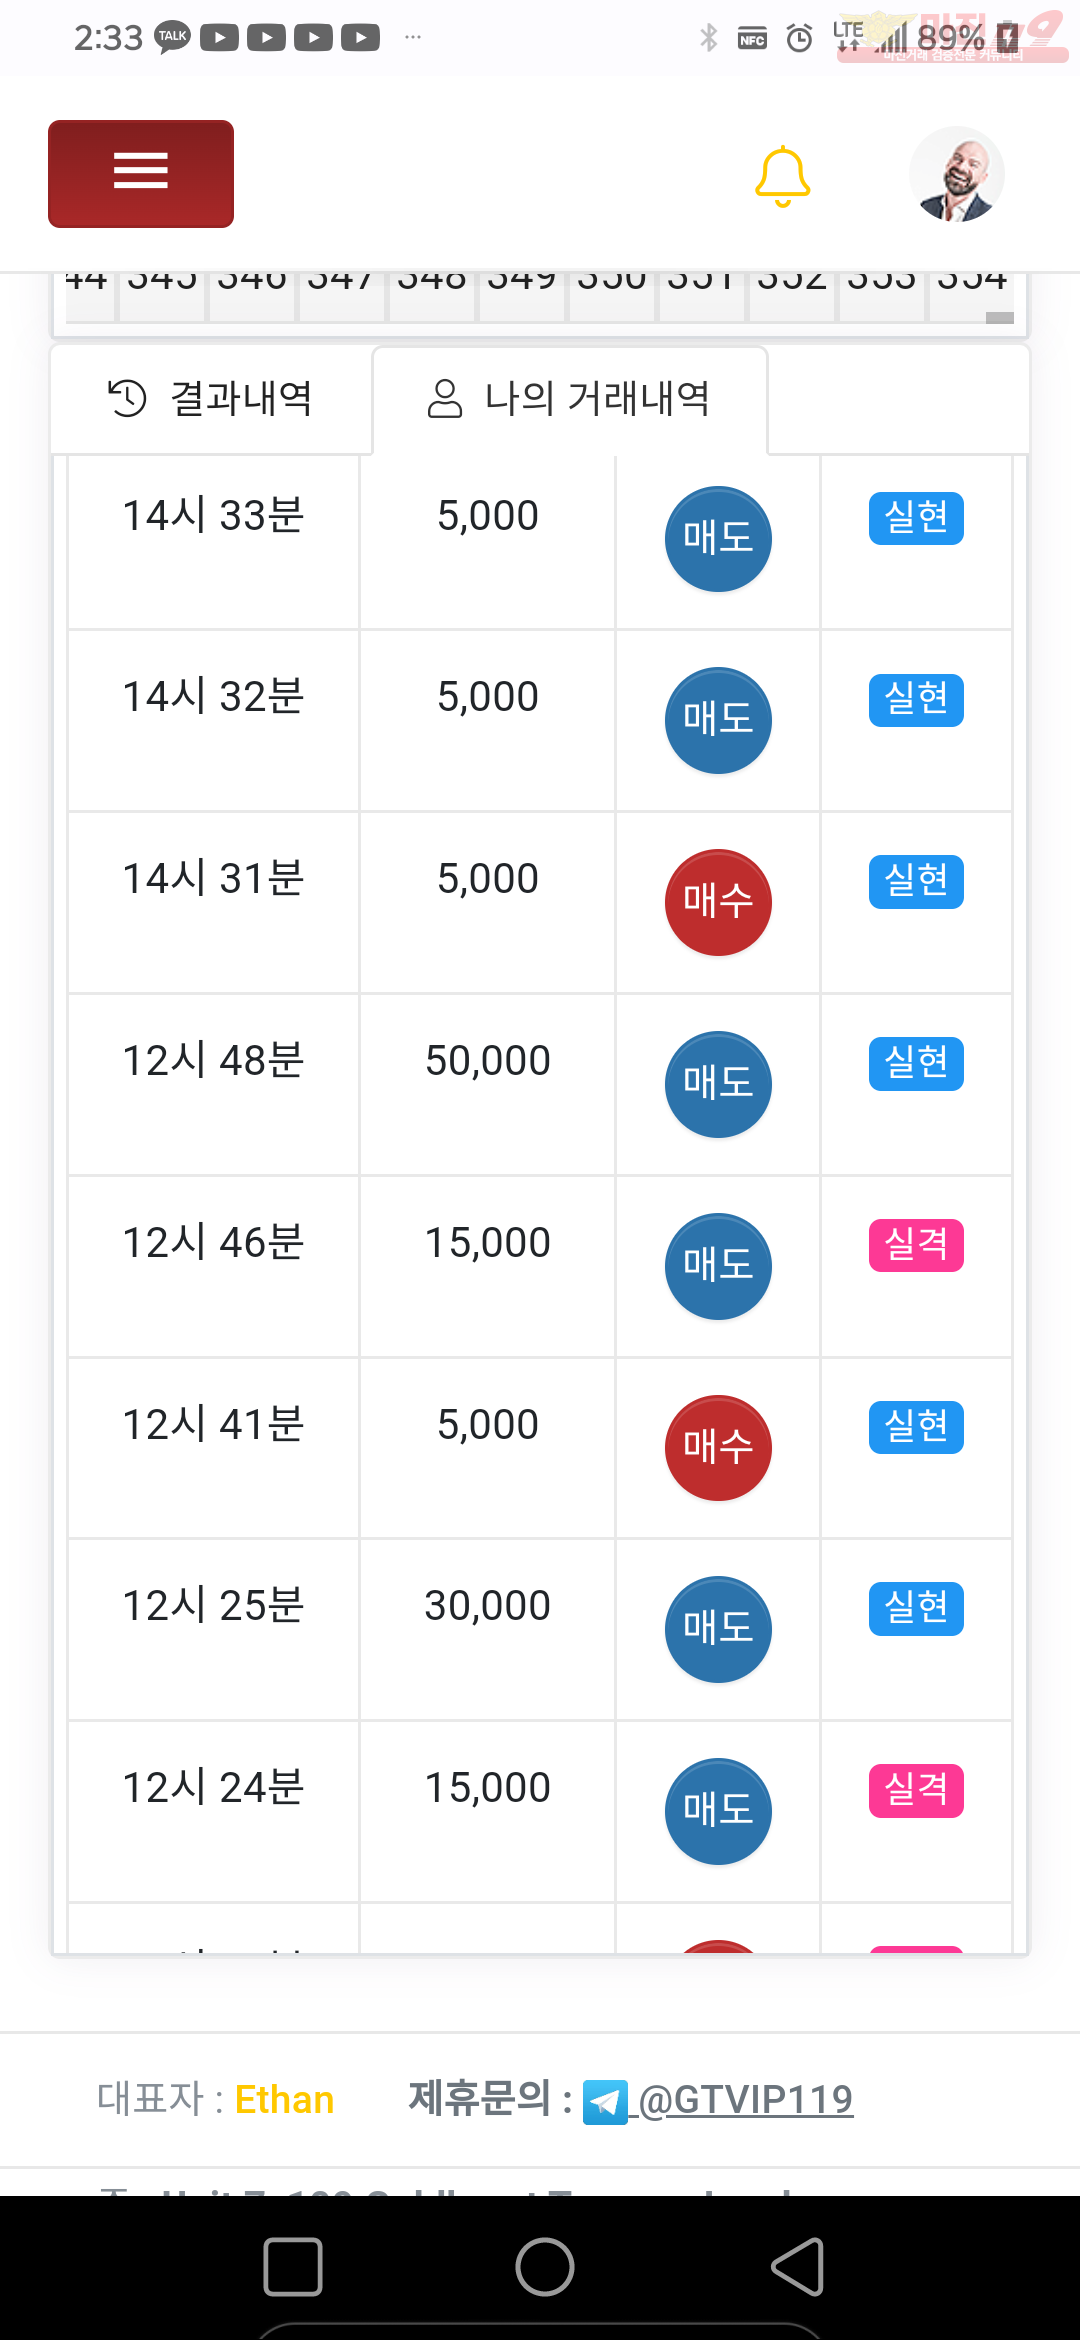
Task: Click number 350 in round strip
Action: 612,283
